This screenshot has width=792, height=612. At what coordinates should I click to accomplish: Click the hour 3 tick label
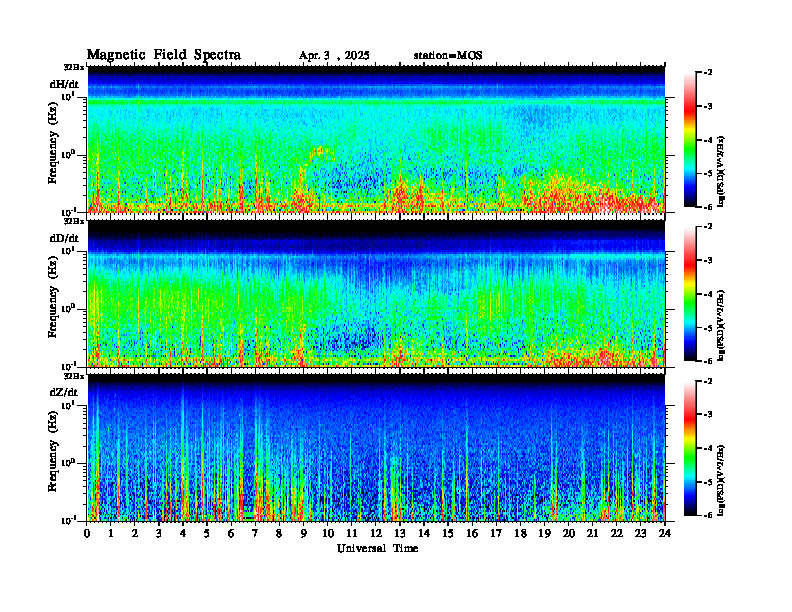click(x=159, y=534)
